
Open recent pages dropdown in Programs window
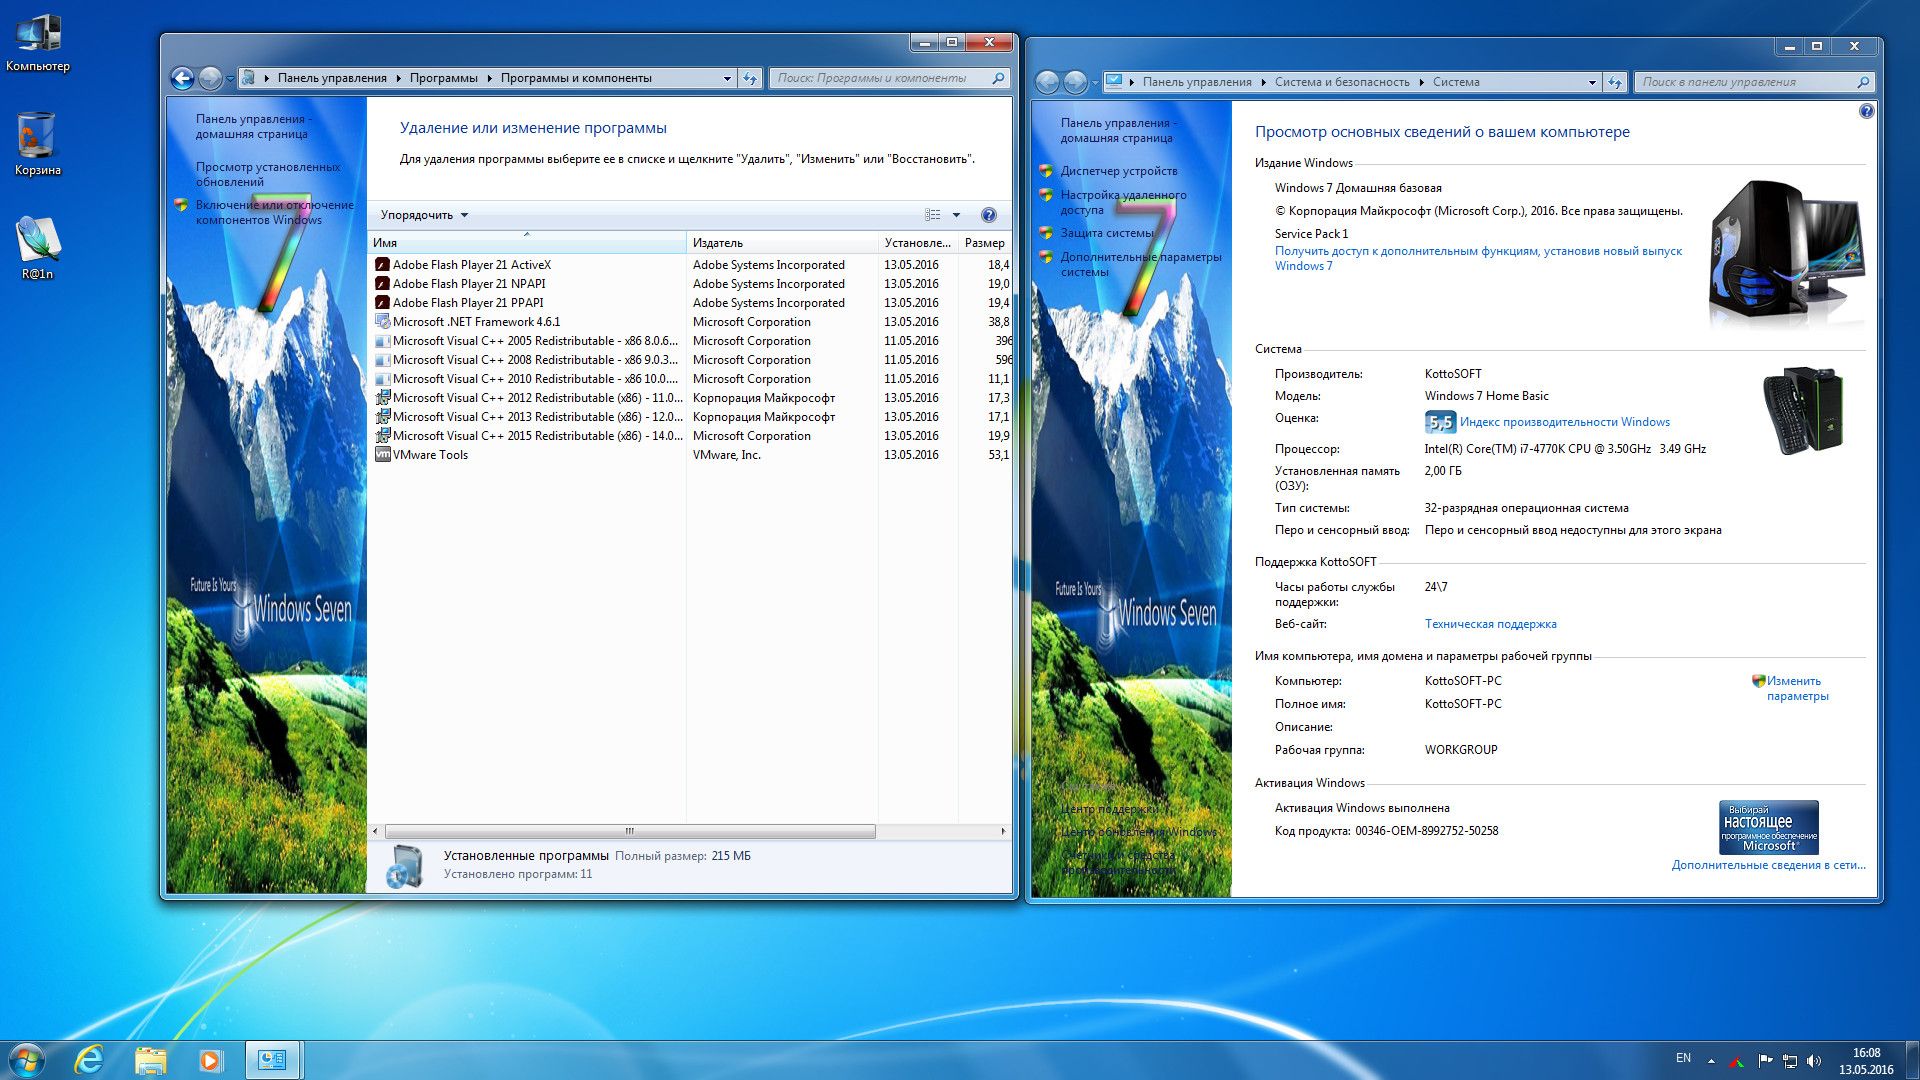pos(230,78)
